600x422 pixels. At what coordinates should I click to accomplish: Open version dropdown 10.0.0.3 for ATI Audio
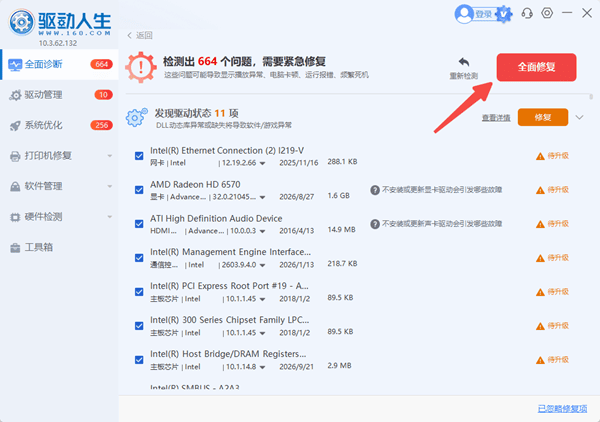coord(262,231)
